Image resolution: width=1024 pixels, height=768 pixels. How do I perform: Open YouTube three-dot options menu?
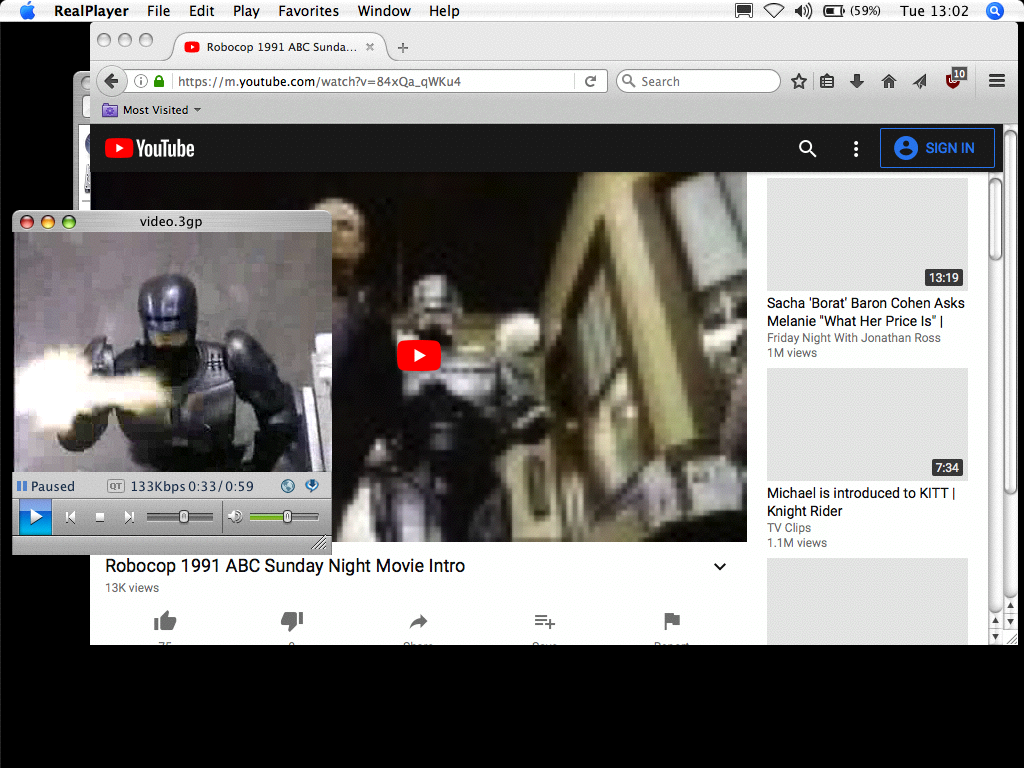pyautogui.click(x=856, y=149)
